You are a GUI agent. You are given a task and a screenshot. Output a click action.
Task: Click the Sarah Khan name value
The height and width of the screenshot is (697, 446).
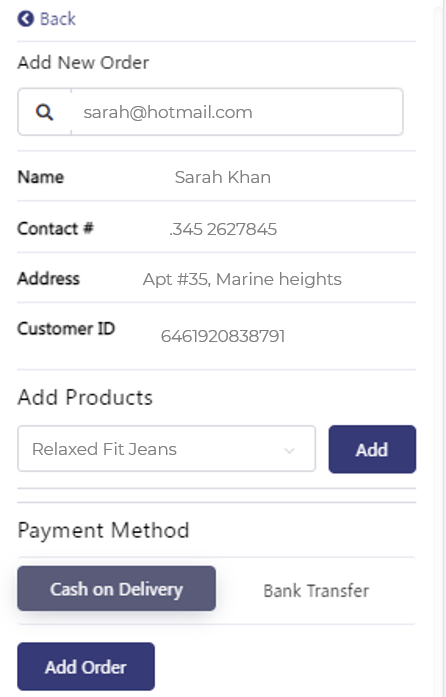pyautogui.click(x=222, y=177)
